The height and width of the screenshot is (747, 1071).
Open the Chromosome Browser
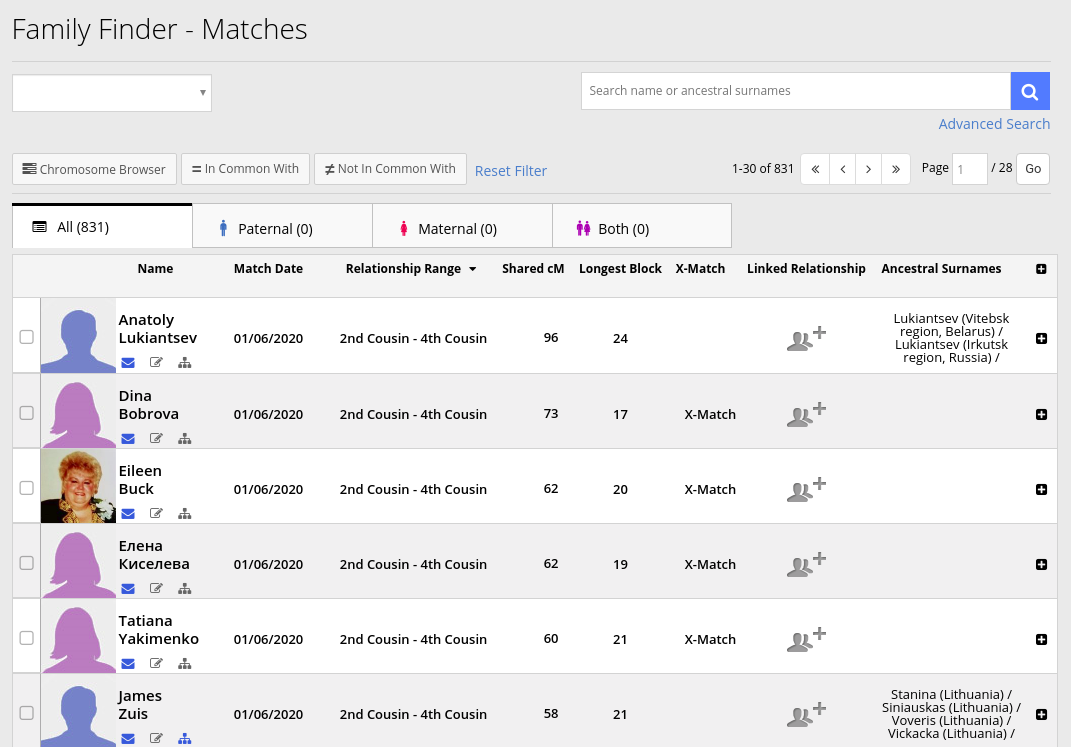(94, 169)
